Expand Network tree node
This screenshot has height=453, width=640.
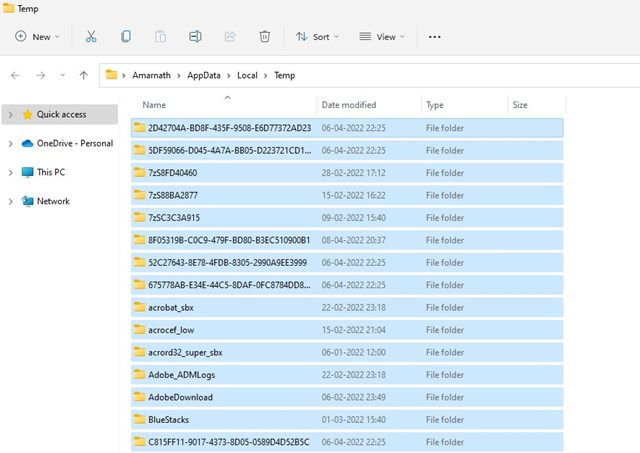(x=11, y=202)
